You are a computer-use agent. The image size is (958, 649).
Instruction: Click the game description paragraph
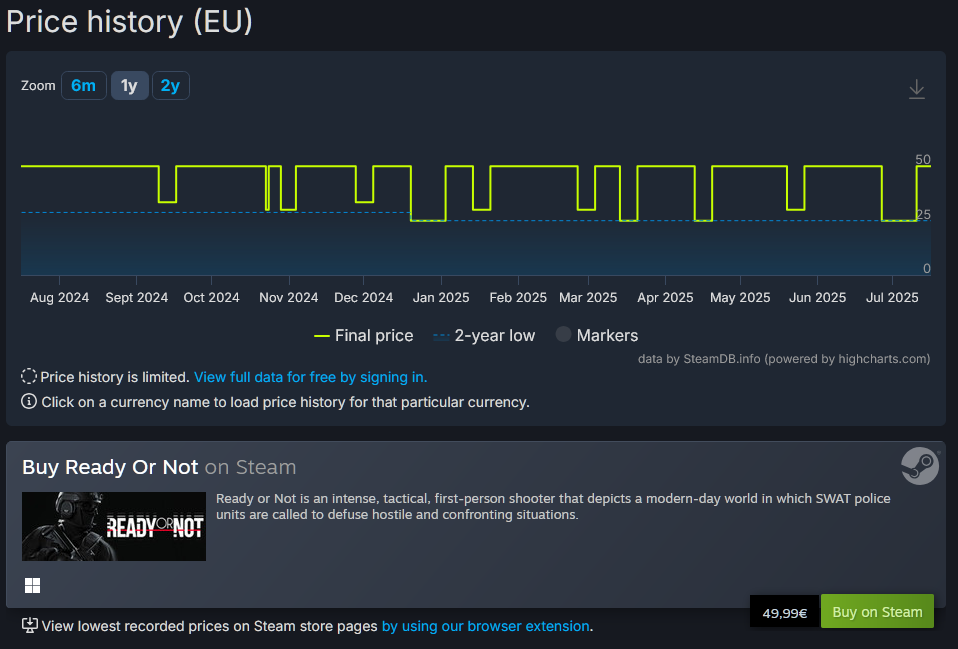pos(553,507)
